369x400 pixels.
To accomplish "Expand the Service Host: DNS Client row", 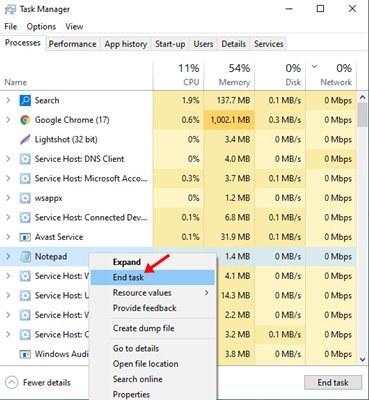I will pyautogui.click(x=9, y=159).
